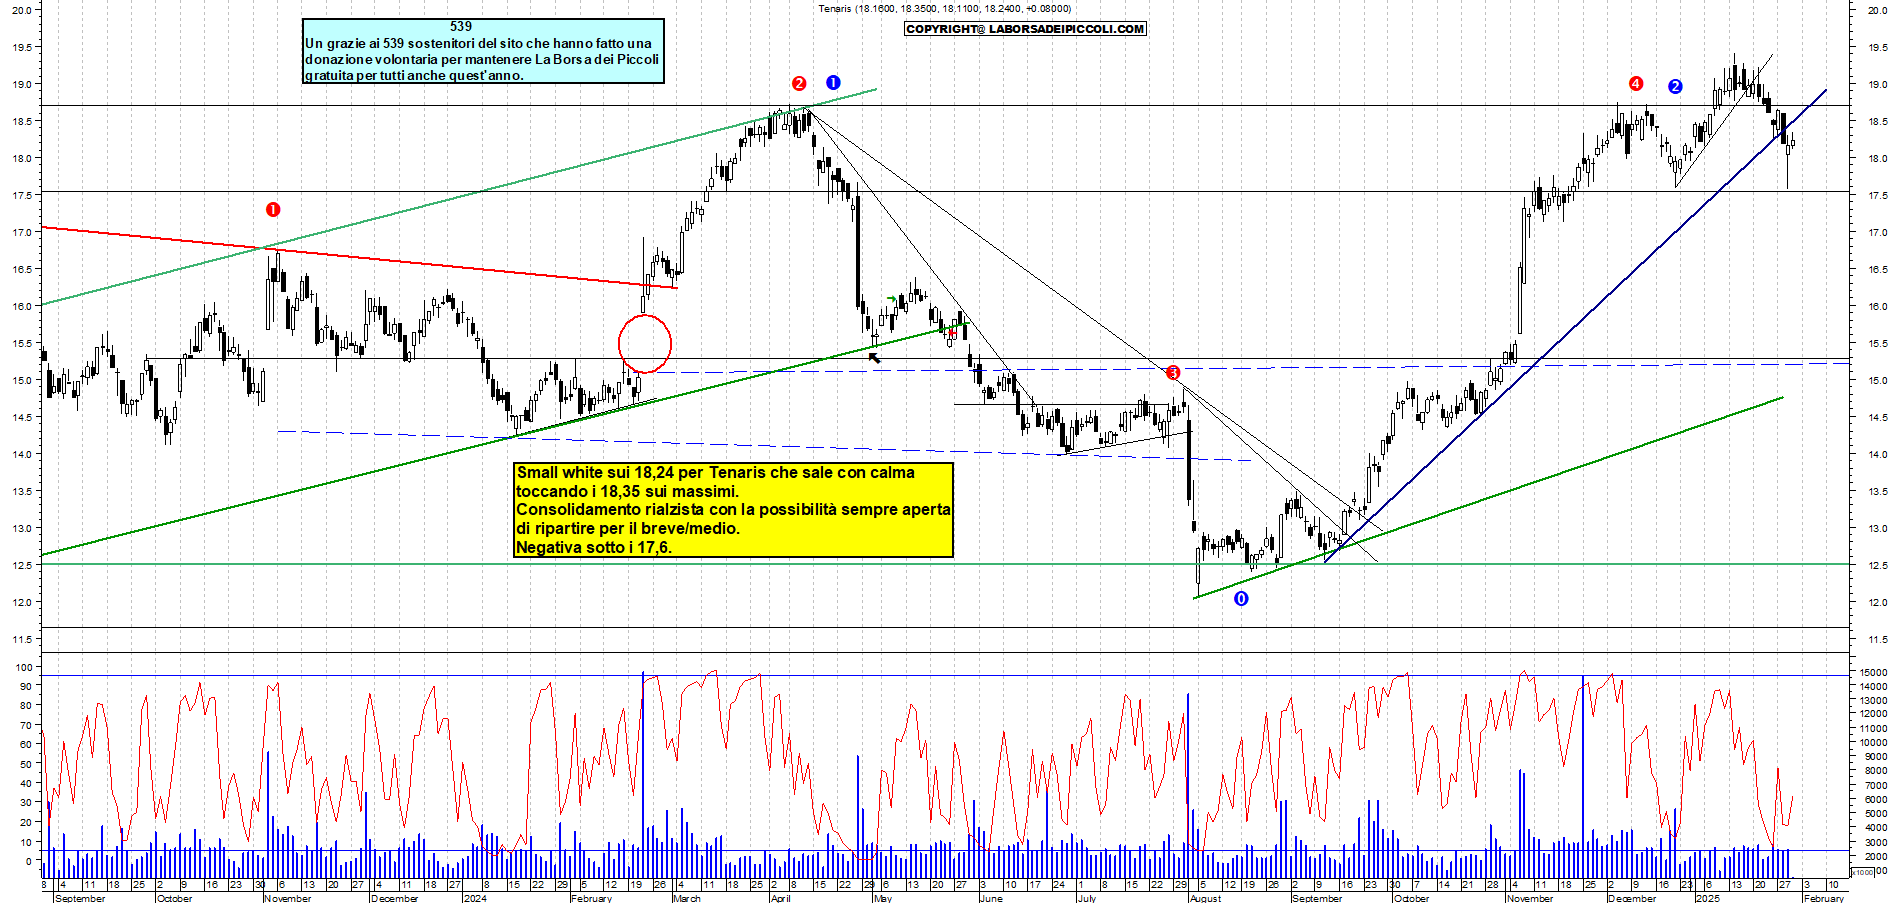Click the 100 oscillator label on the left scale

(x=23, y=667)
